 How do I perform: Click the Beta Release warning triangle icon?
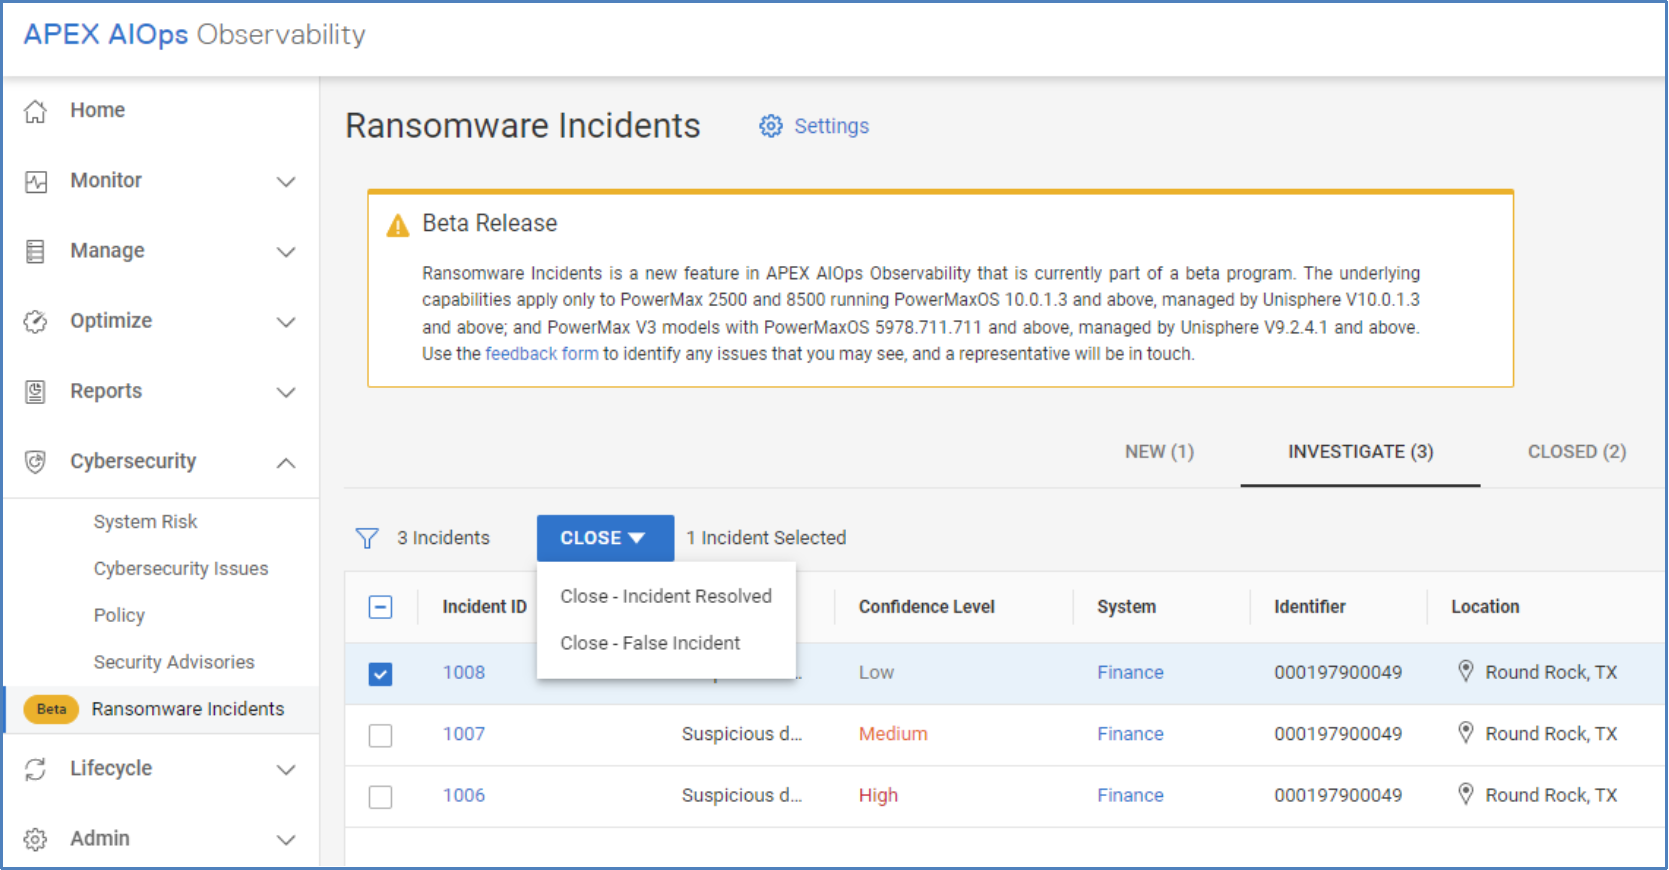pos(398,225)
